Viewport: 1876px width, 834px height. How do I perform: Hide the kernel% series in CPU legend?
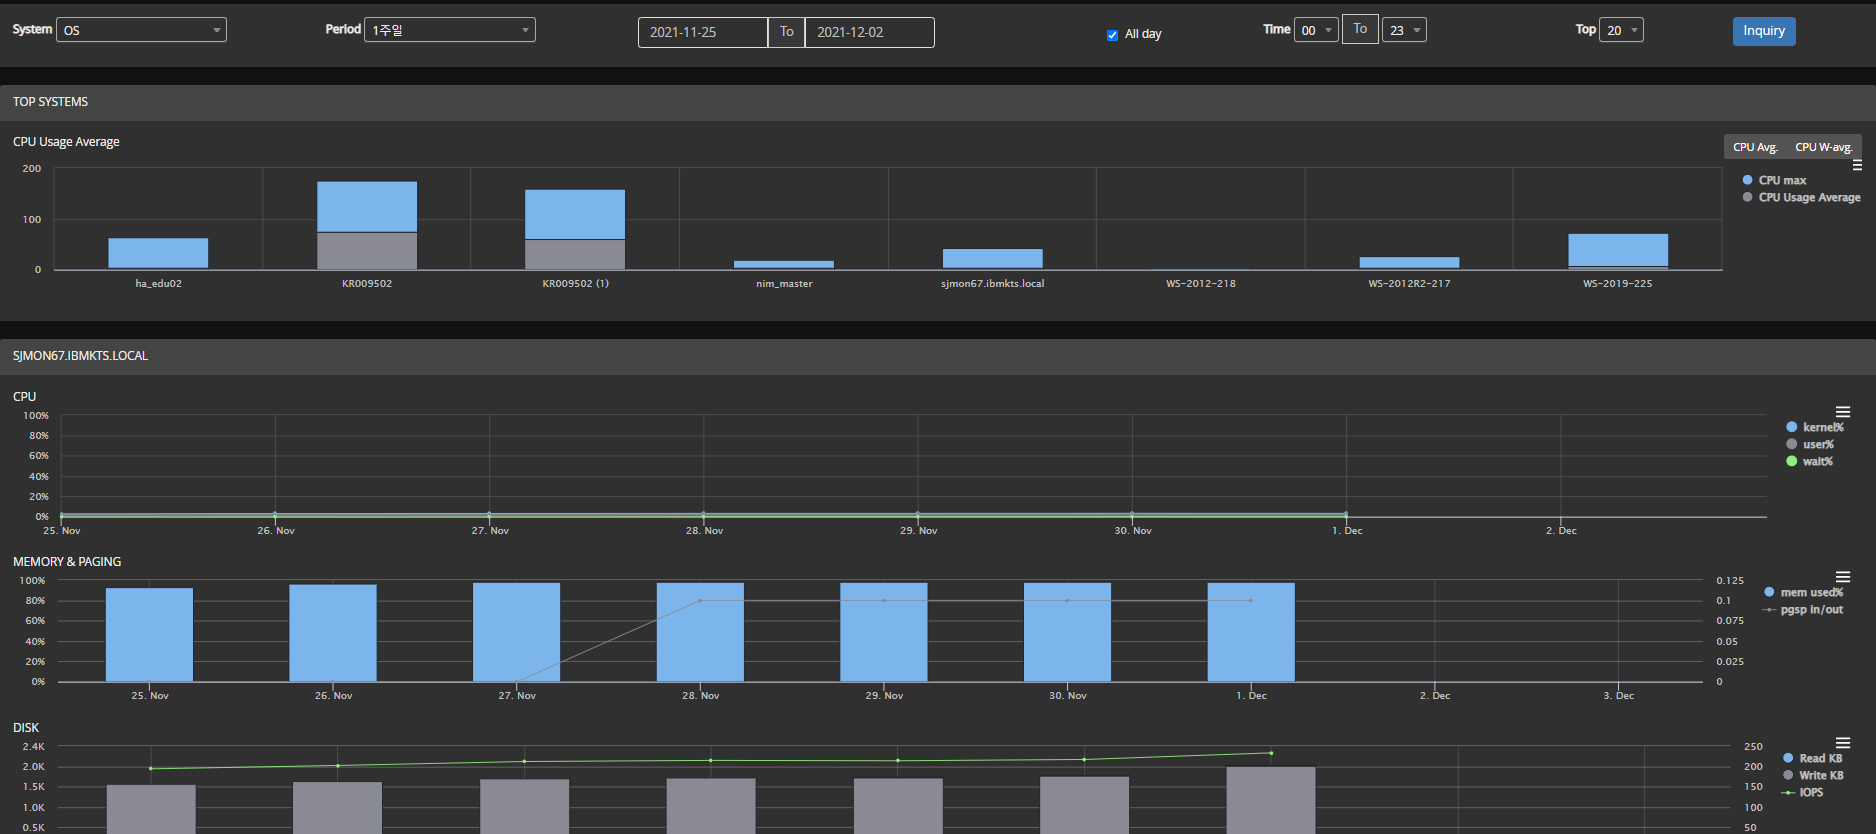click(1822, 428)
